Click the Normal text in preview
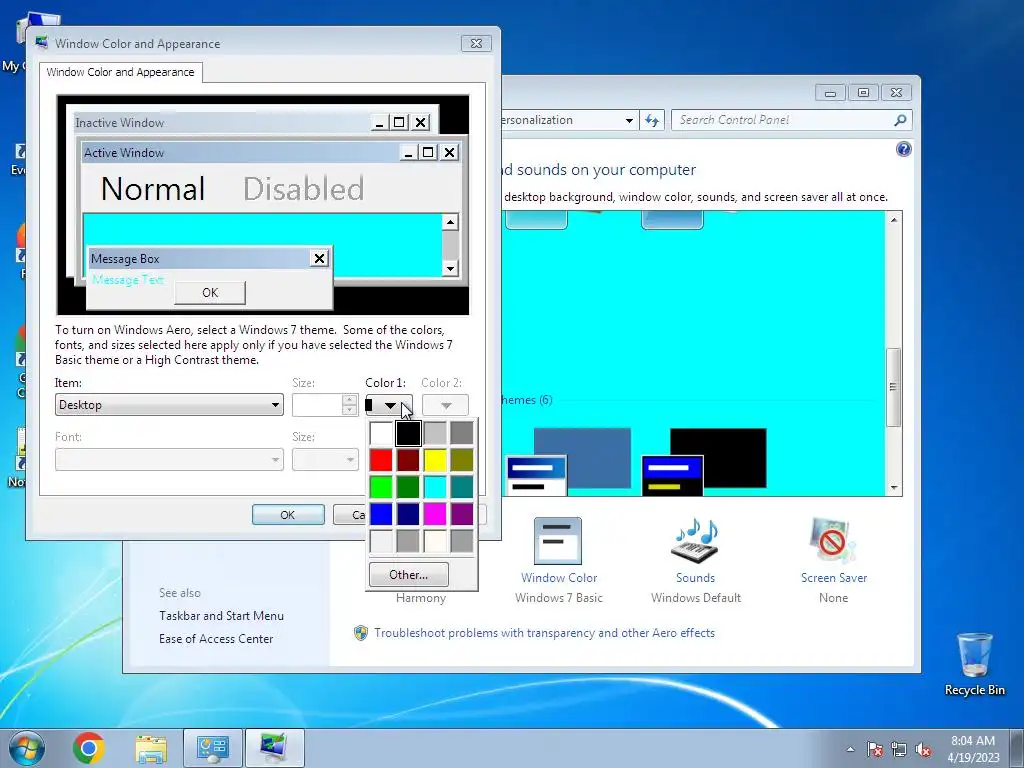Viewport: 1024px width, 768px height. [153, 189]
